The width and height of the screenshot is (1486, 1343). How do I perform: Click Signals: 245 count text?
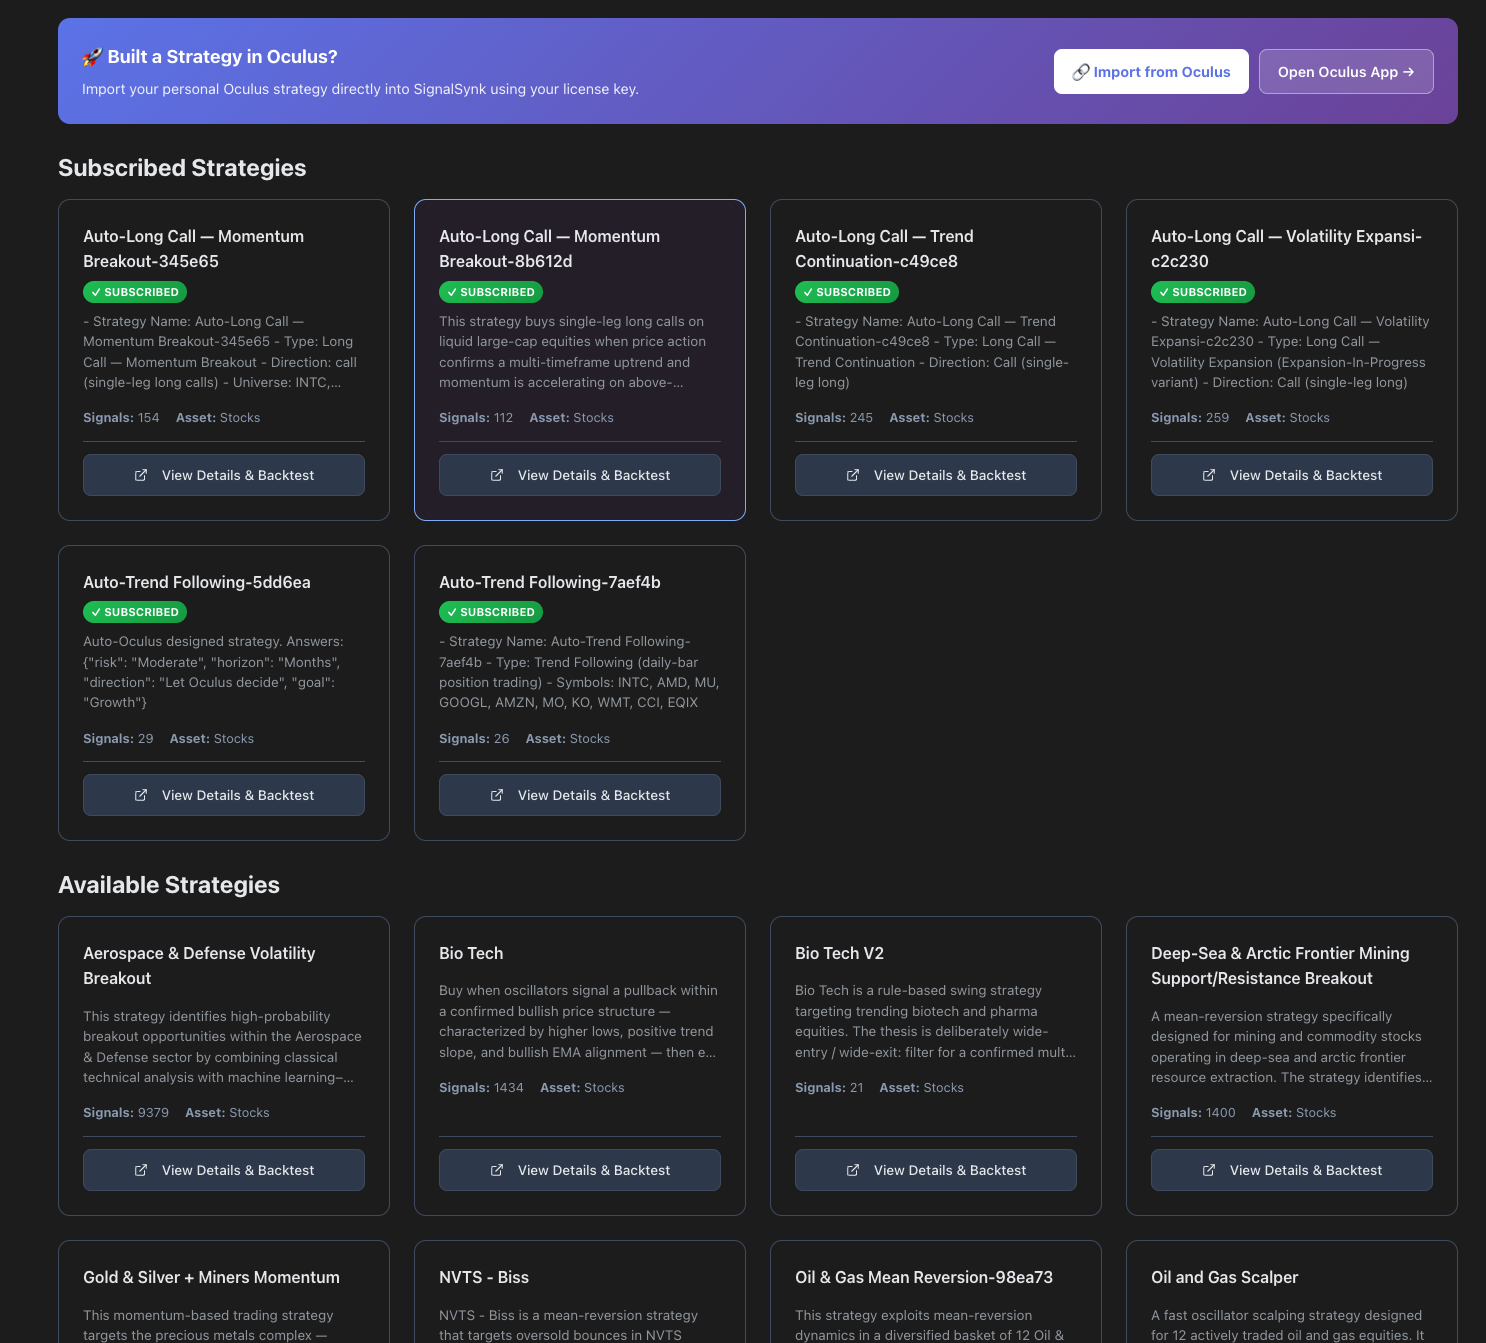pos(834,418)
